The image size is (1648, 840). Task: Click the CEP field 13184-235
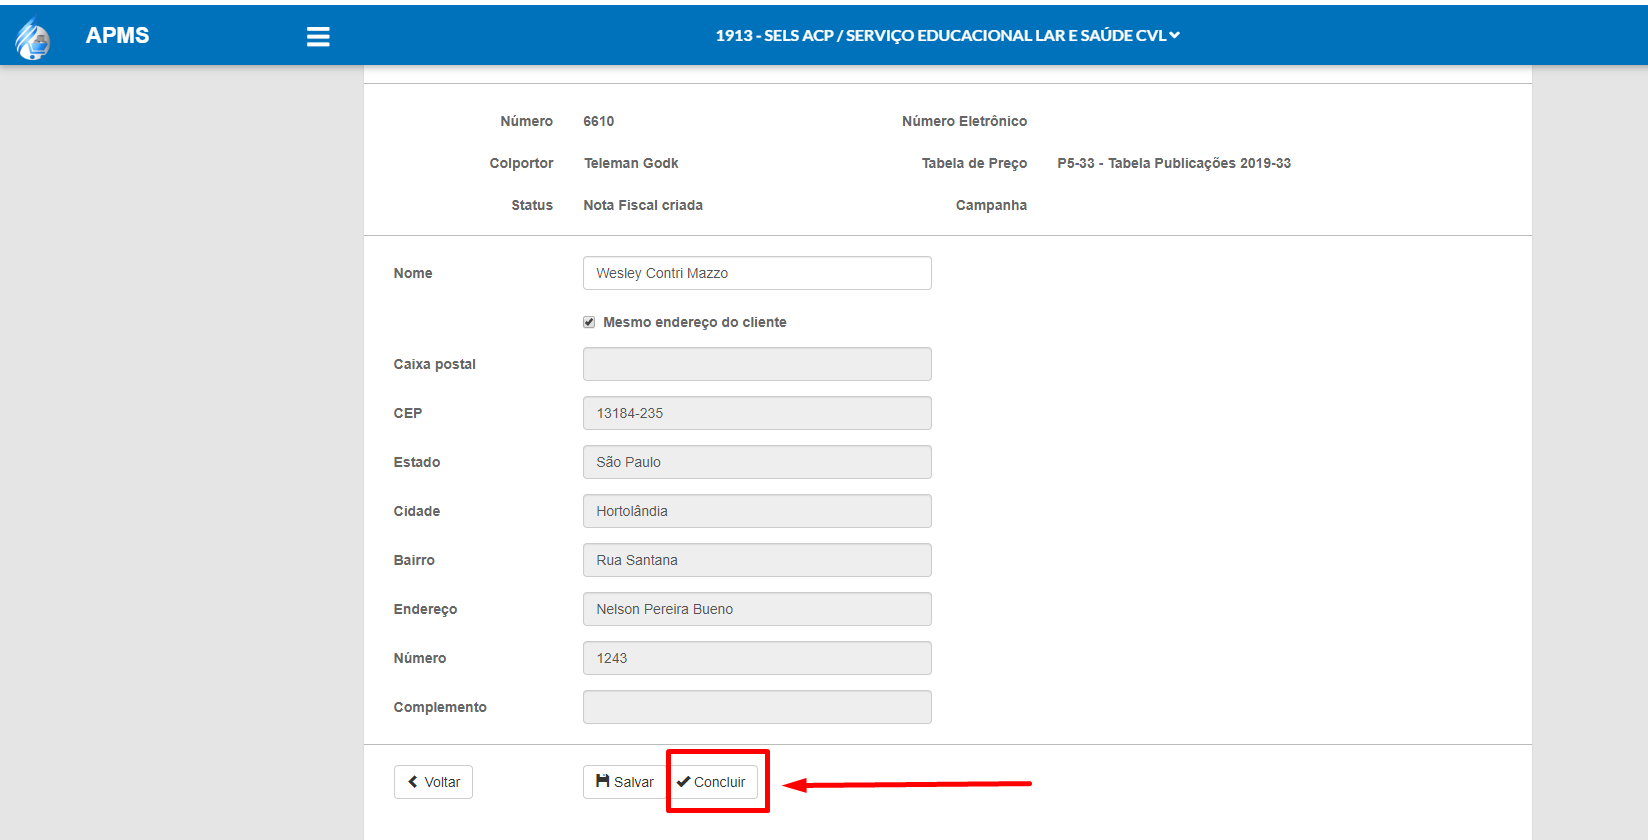tap(757, 413)
